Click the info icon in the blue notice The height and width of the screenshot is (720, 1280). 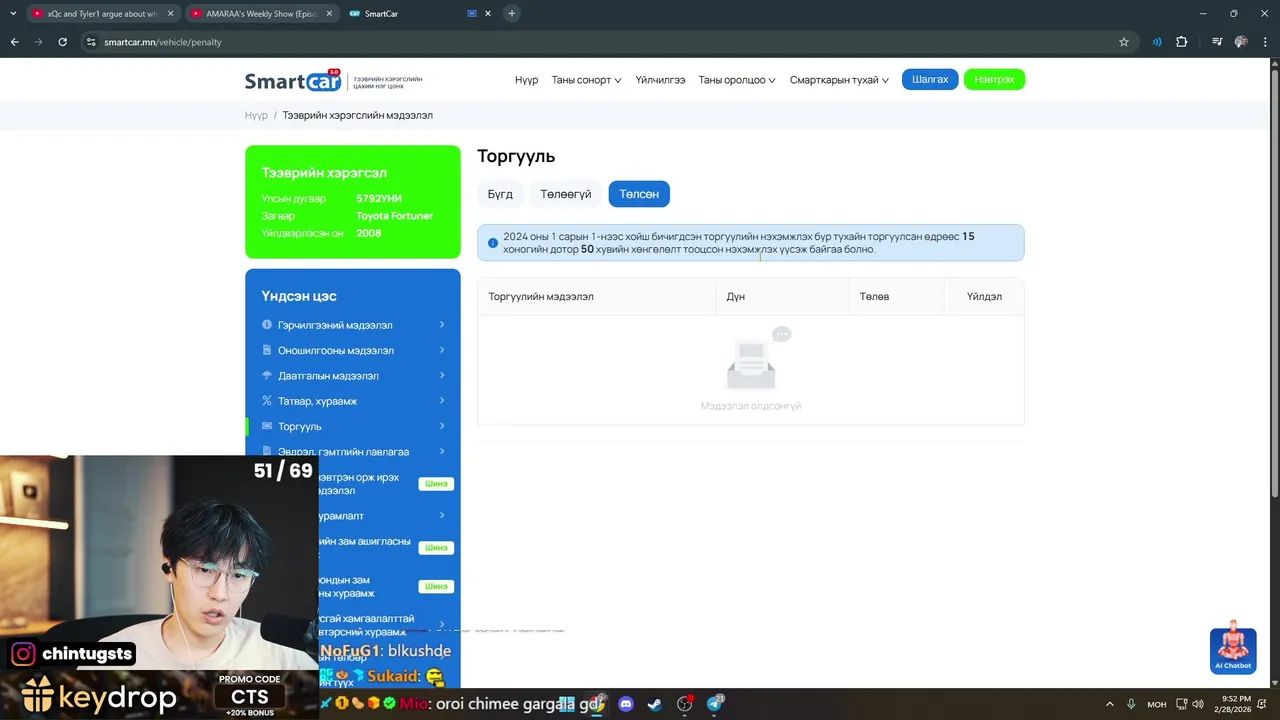coord(492,243)
